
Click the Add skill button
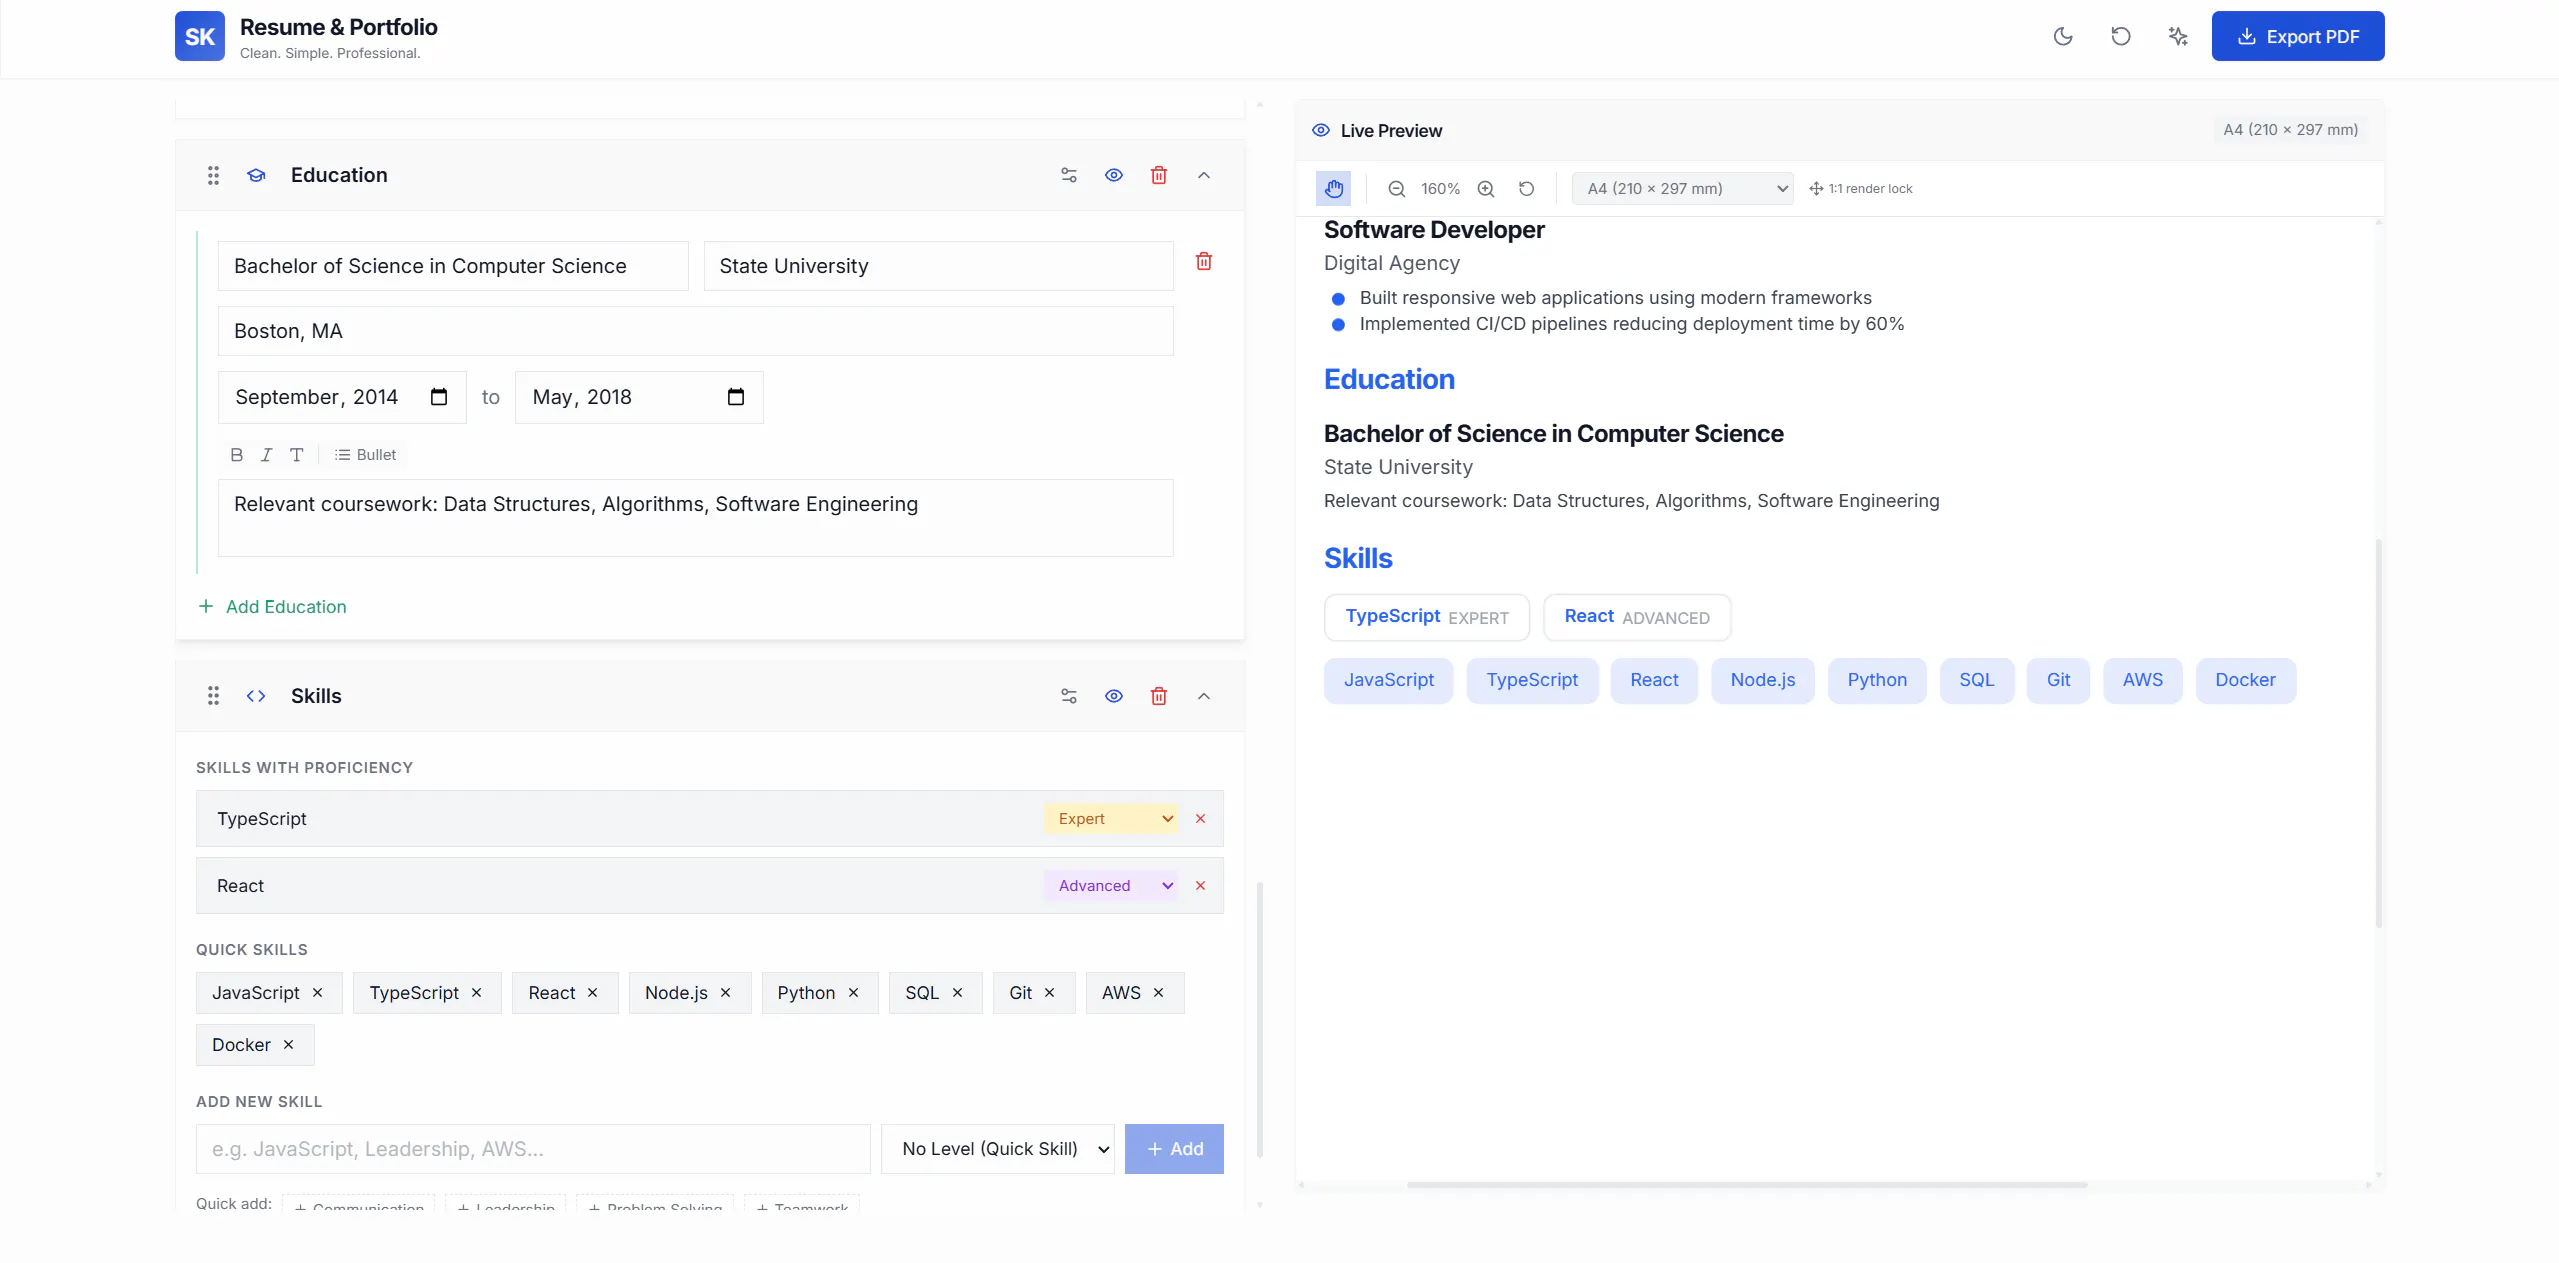[x=1174, y=1149]
